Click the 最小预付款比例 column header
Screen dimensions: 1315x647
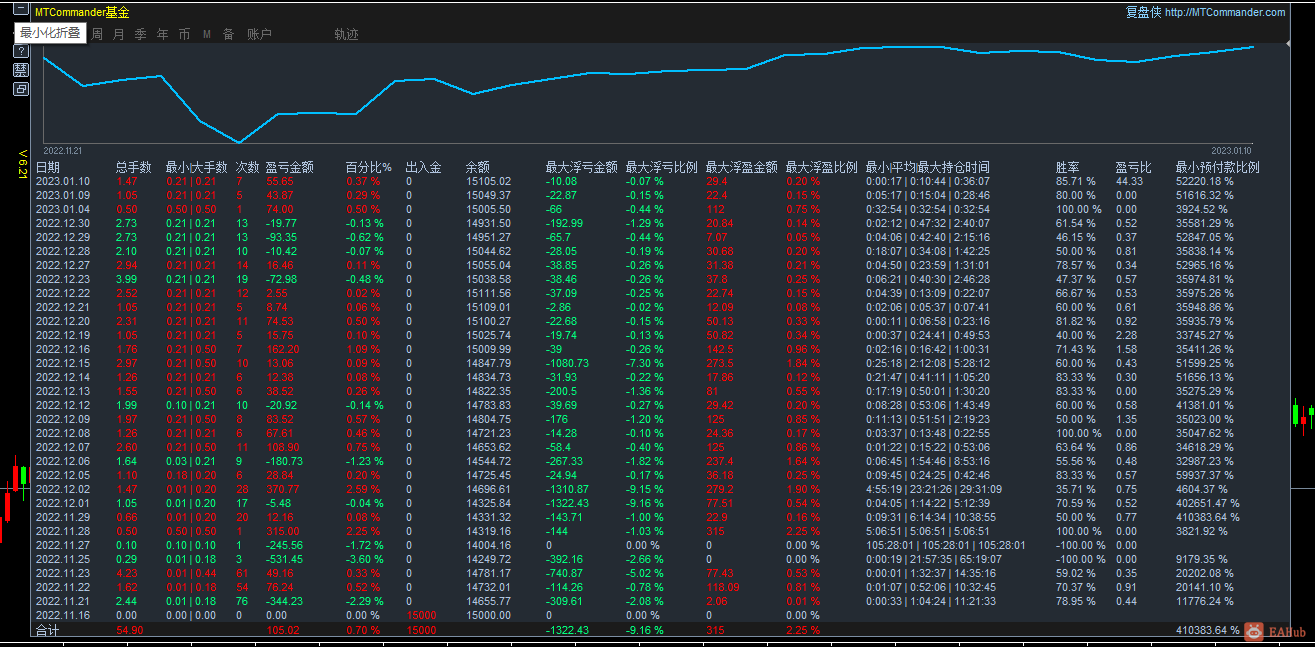1217,167
